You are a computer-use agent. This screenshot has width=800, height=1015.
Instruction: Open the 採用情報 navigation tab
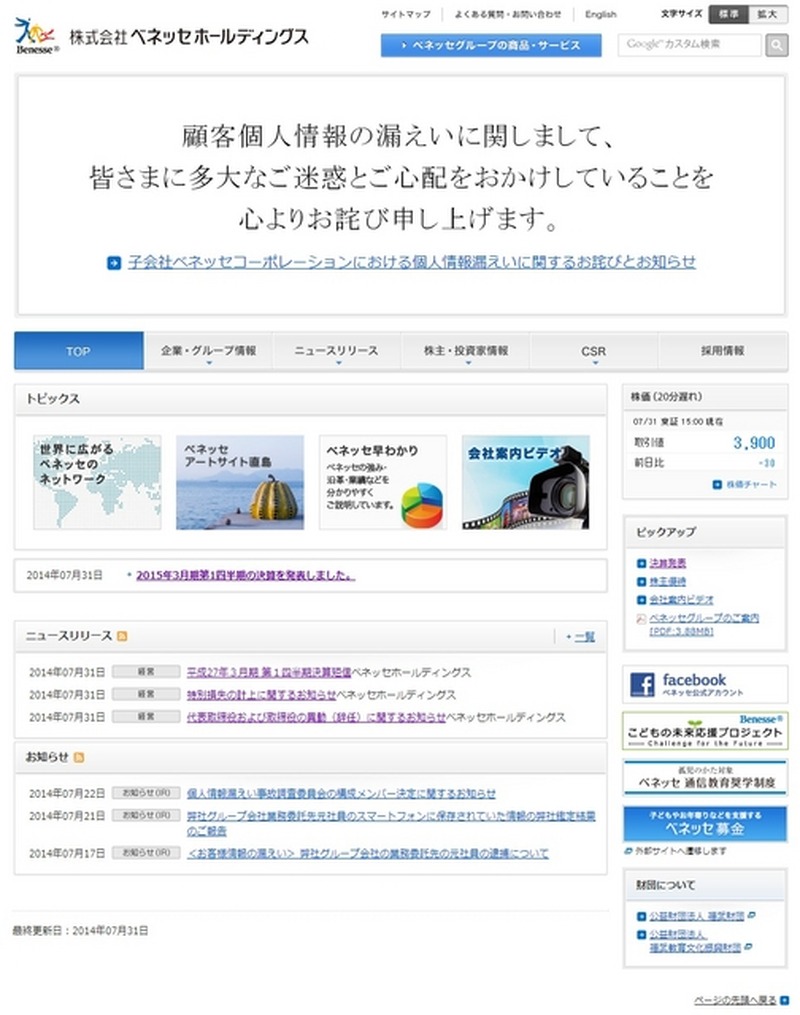(722, 352)
